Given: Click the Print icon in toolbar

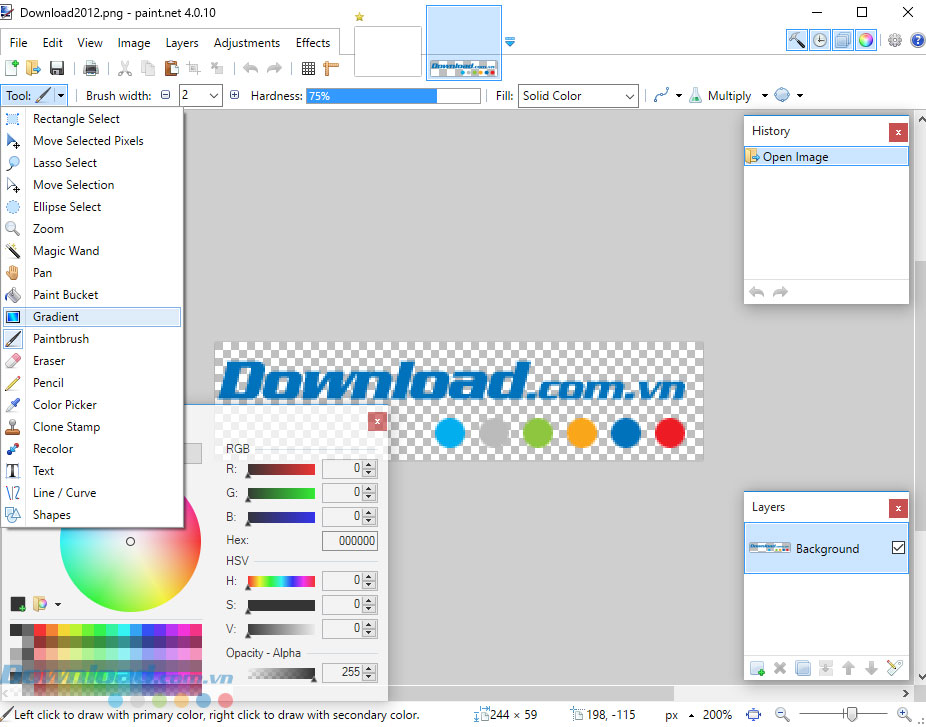Looking at the screenshot, I should [x=90, y=68].
